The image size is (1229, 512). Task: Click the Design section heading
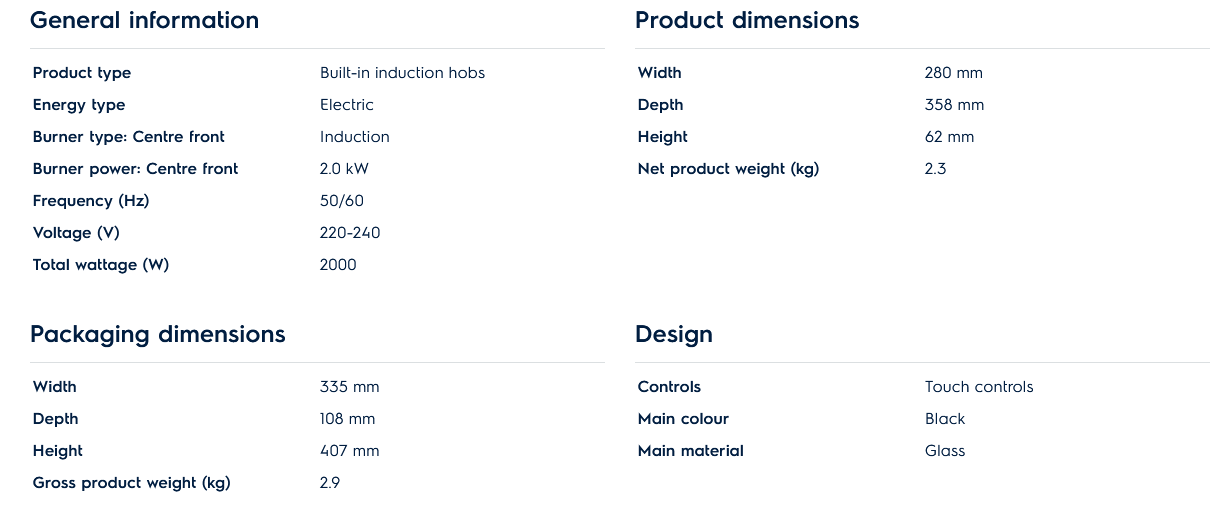click(x=674, y=334)
